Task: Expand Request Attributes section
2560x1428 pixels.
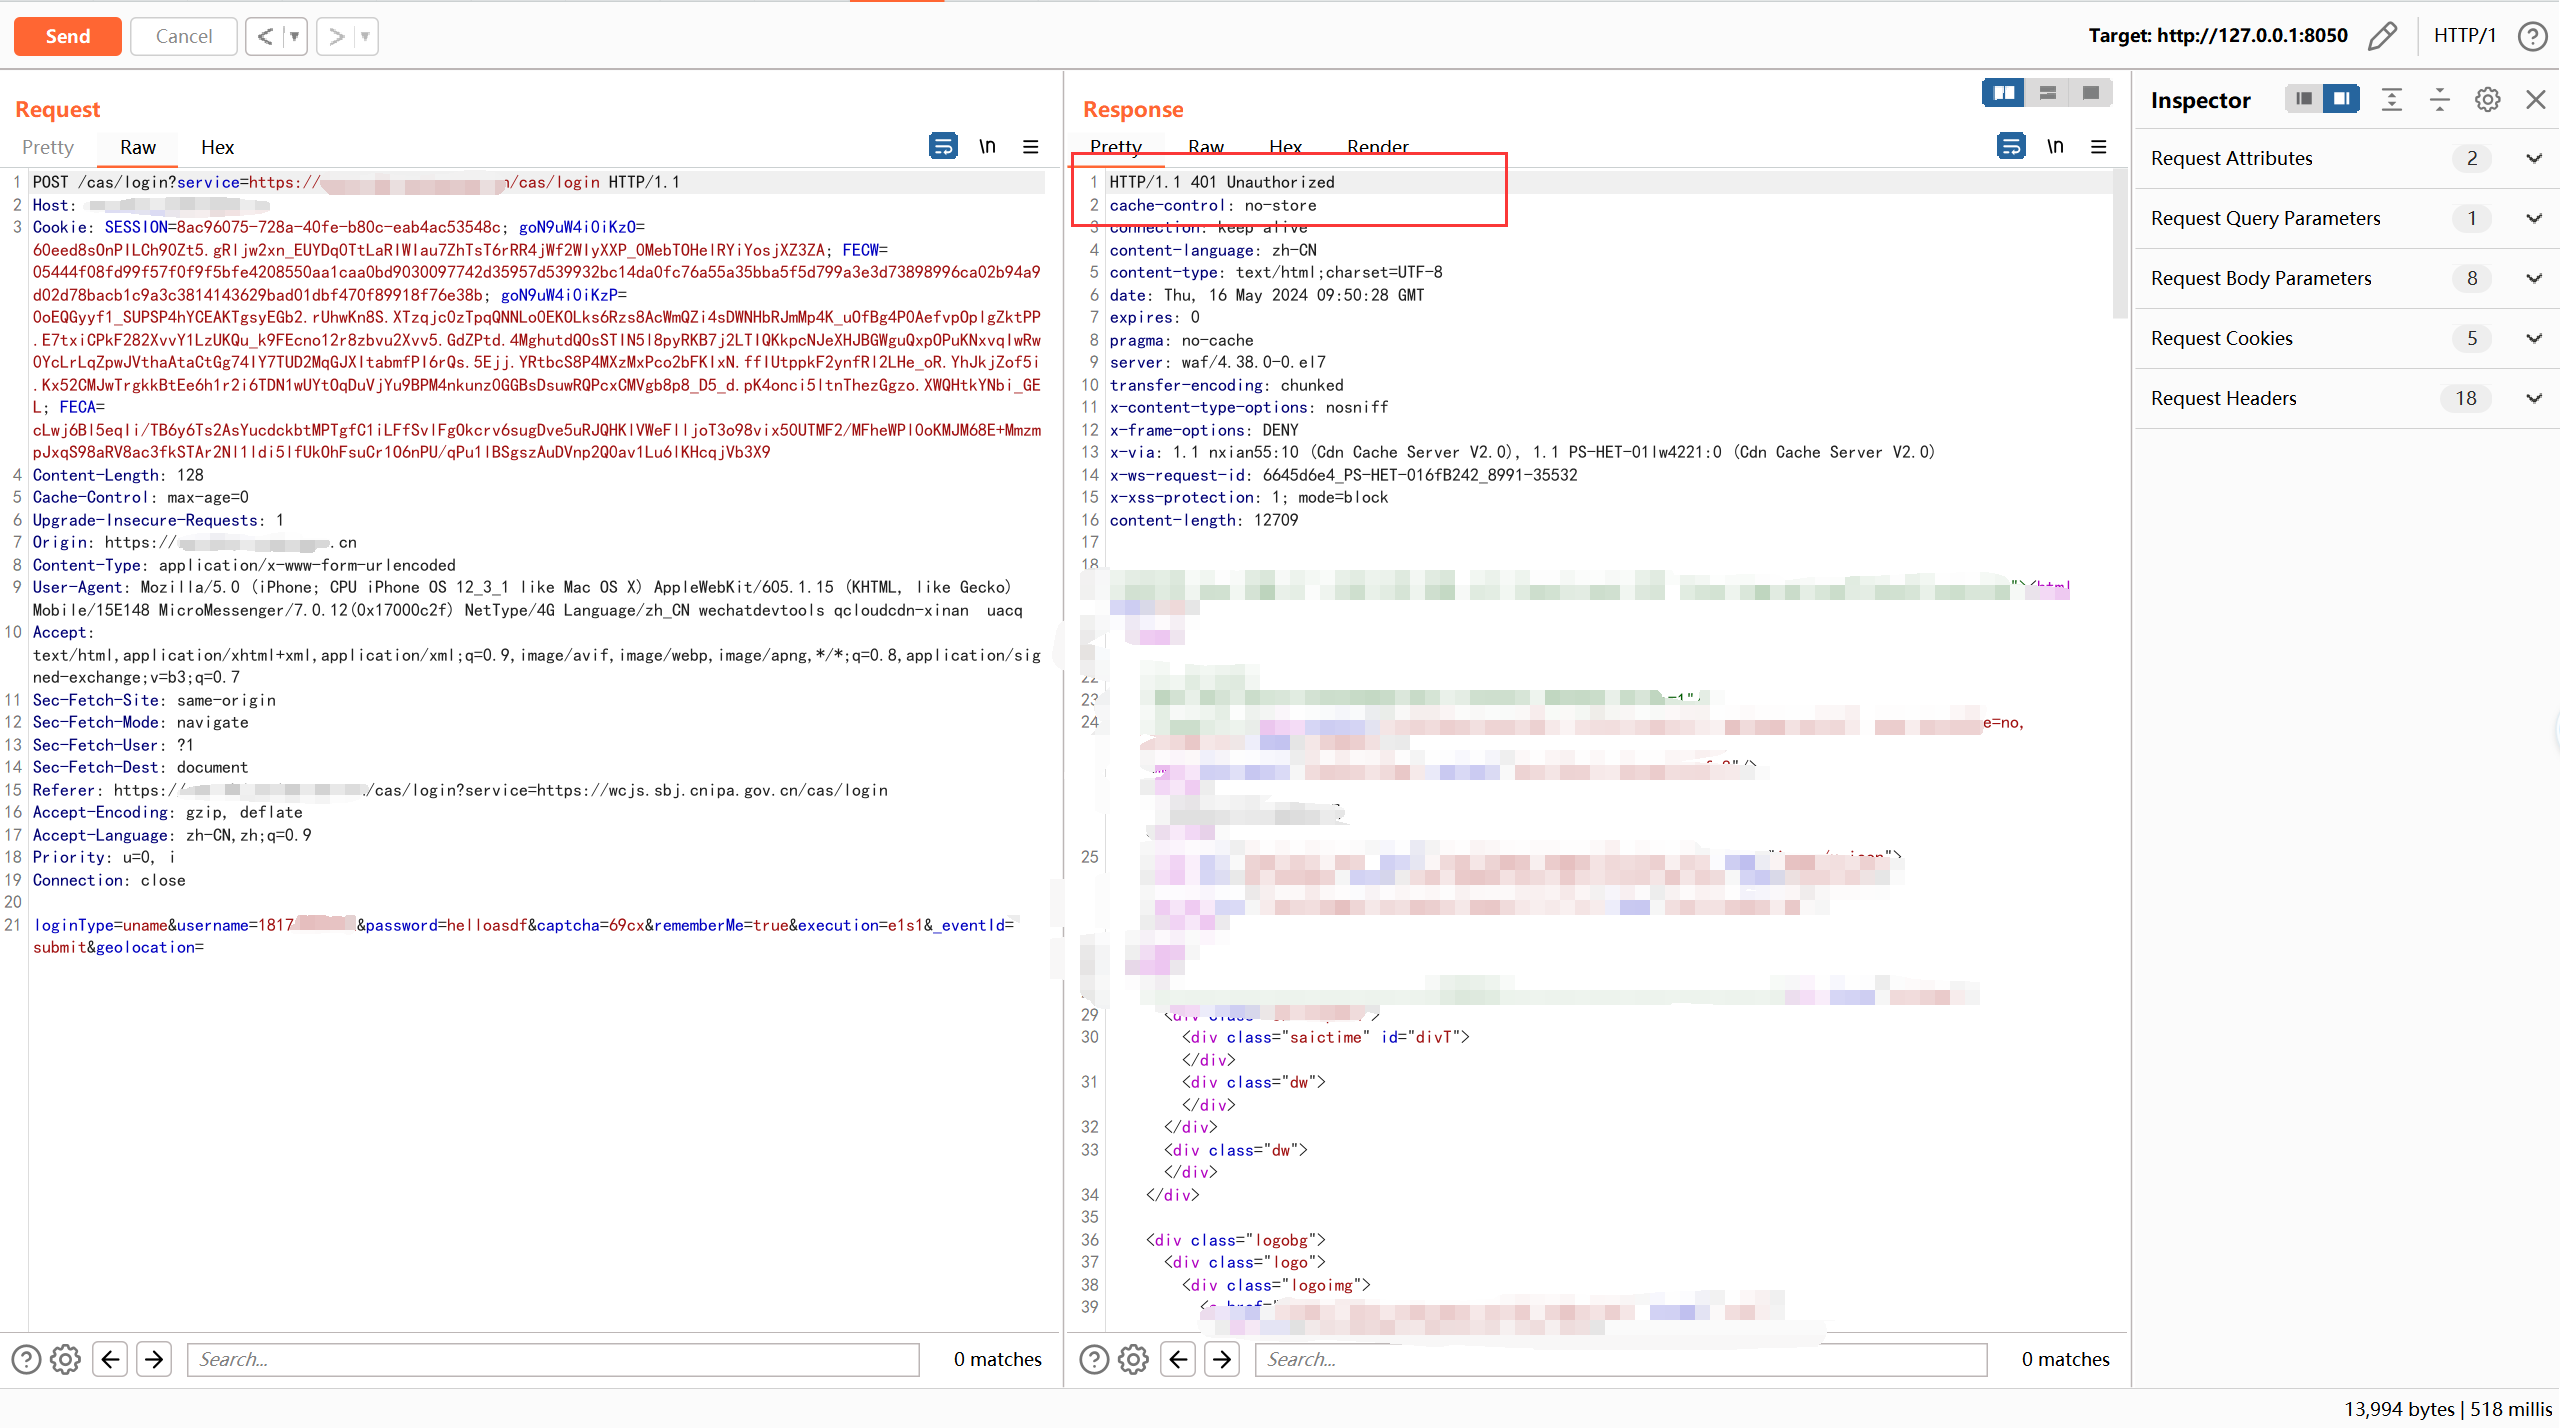Action: point(2347,158)
